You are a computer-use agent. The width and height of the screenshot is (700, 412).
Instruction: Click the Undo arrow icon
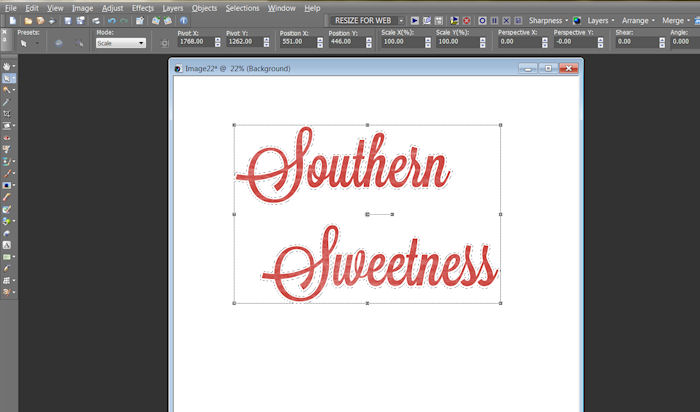(x=112, y=20)
